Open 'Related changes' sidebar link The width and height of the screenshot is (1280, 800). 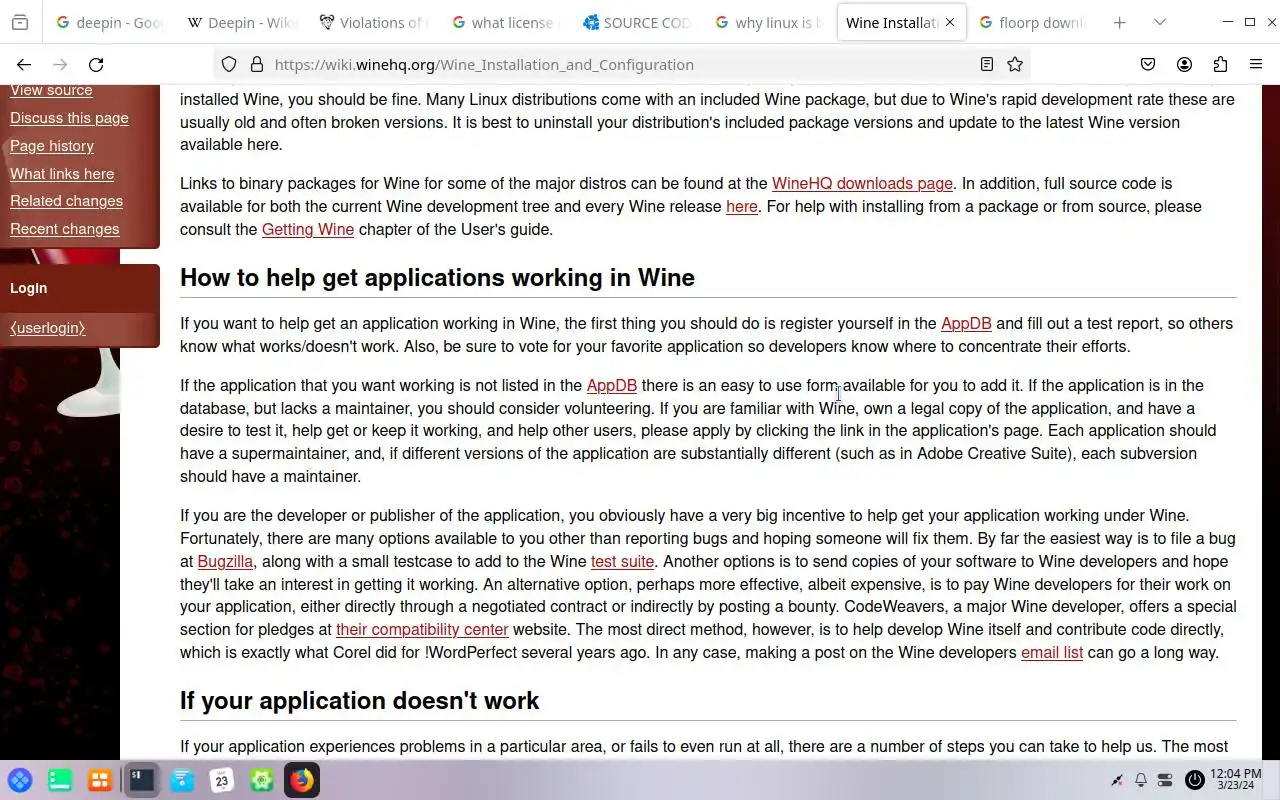point(66,201)
